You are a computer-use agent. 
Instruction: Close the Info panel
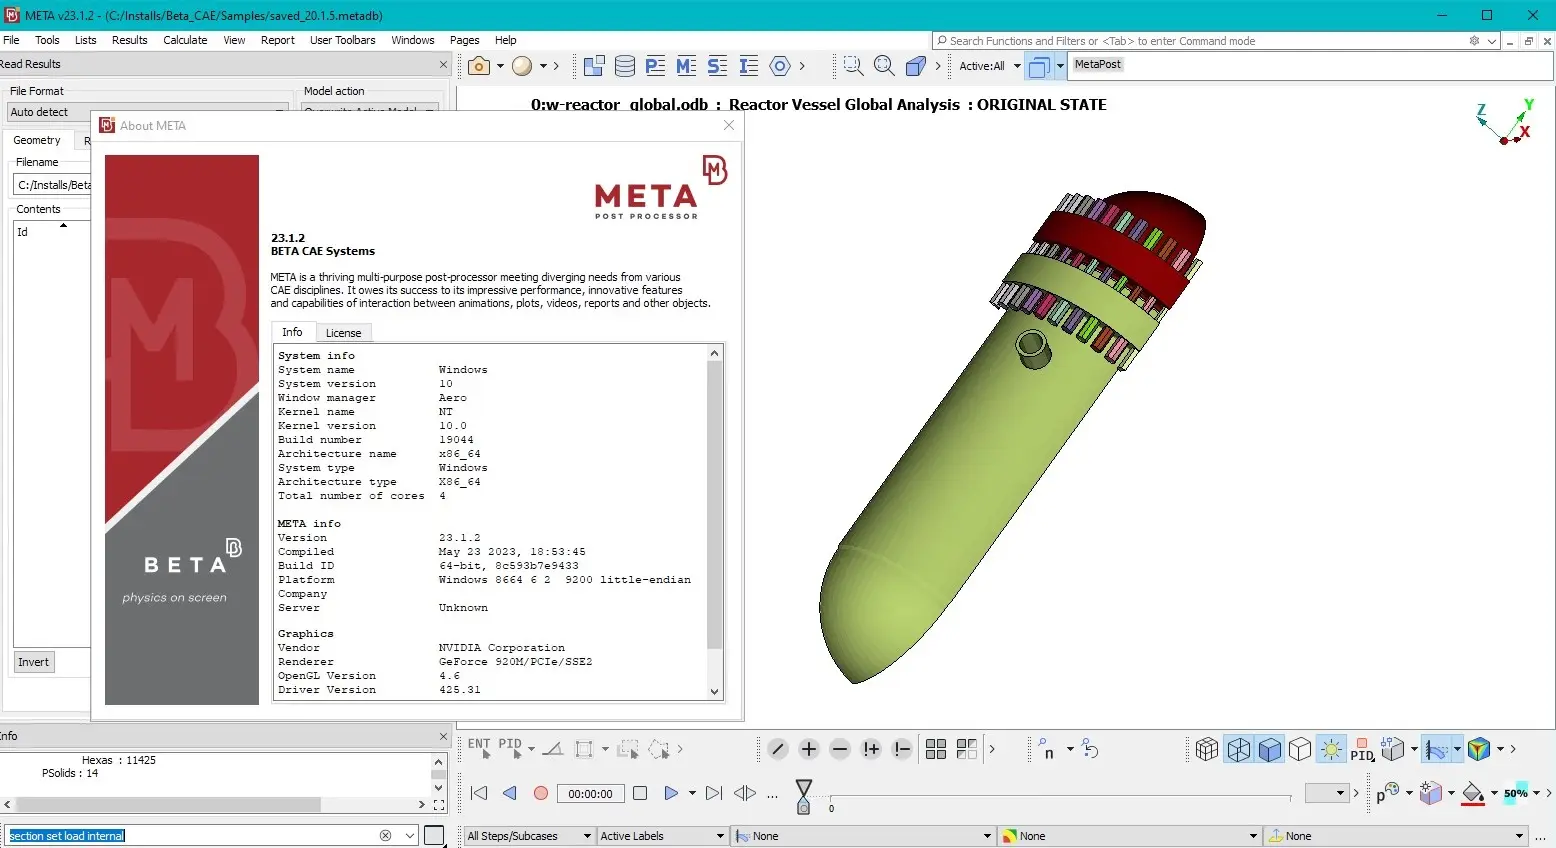click(x=443, y=736)
